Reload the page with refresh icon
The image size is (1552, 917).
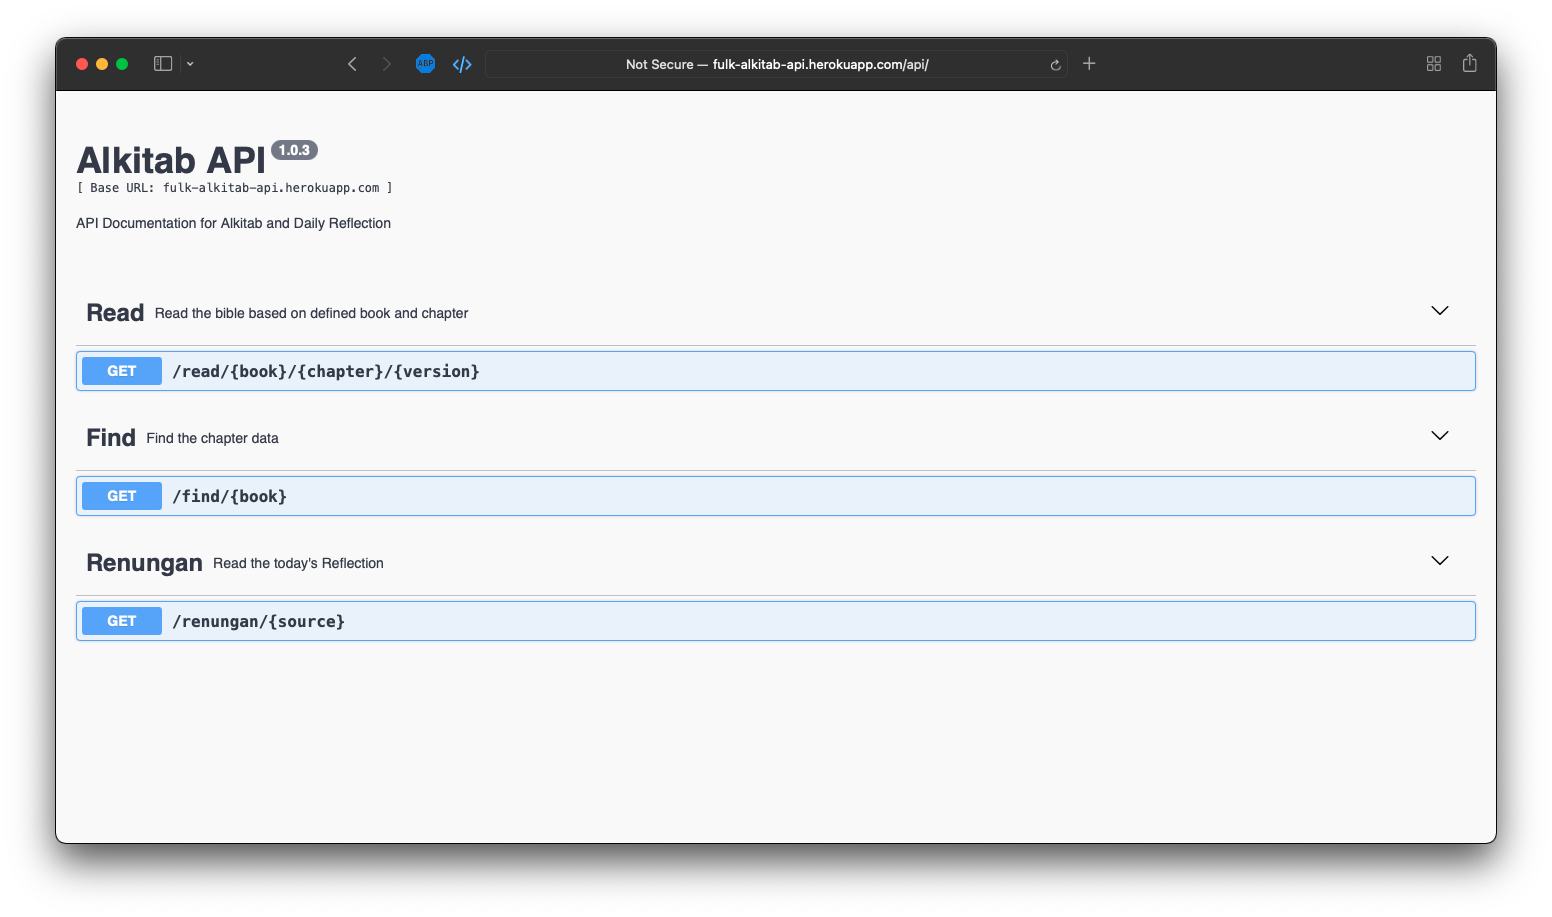pos(1055,65)
